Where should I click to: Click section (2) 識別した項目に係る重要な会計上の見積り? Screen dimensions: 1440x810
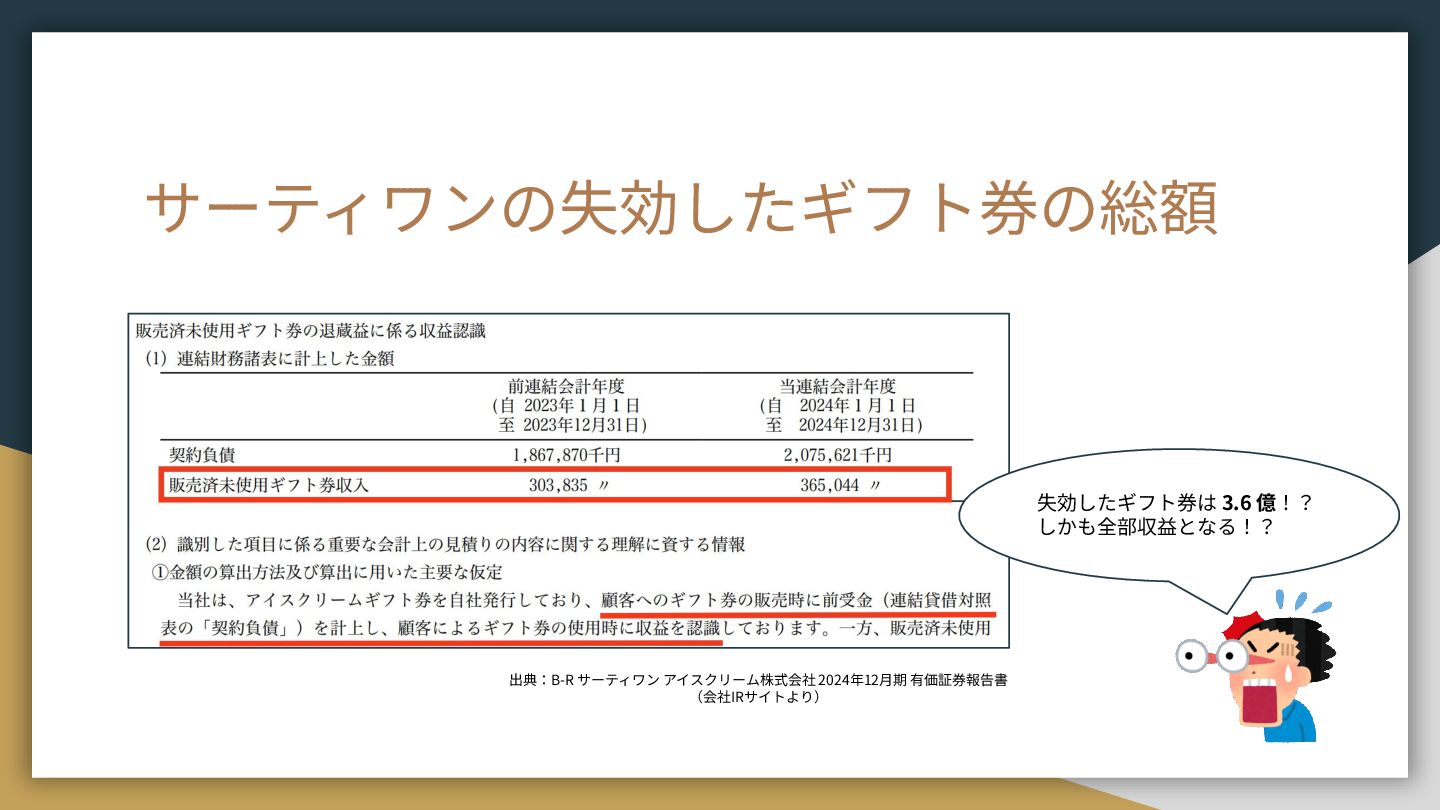coord(445,545)
